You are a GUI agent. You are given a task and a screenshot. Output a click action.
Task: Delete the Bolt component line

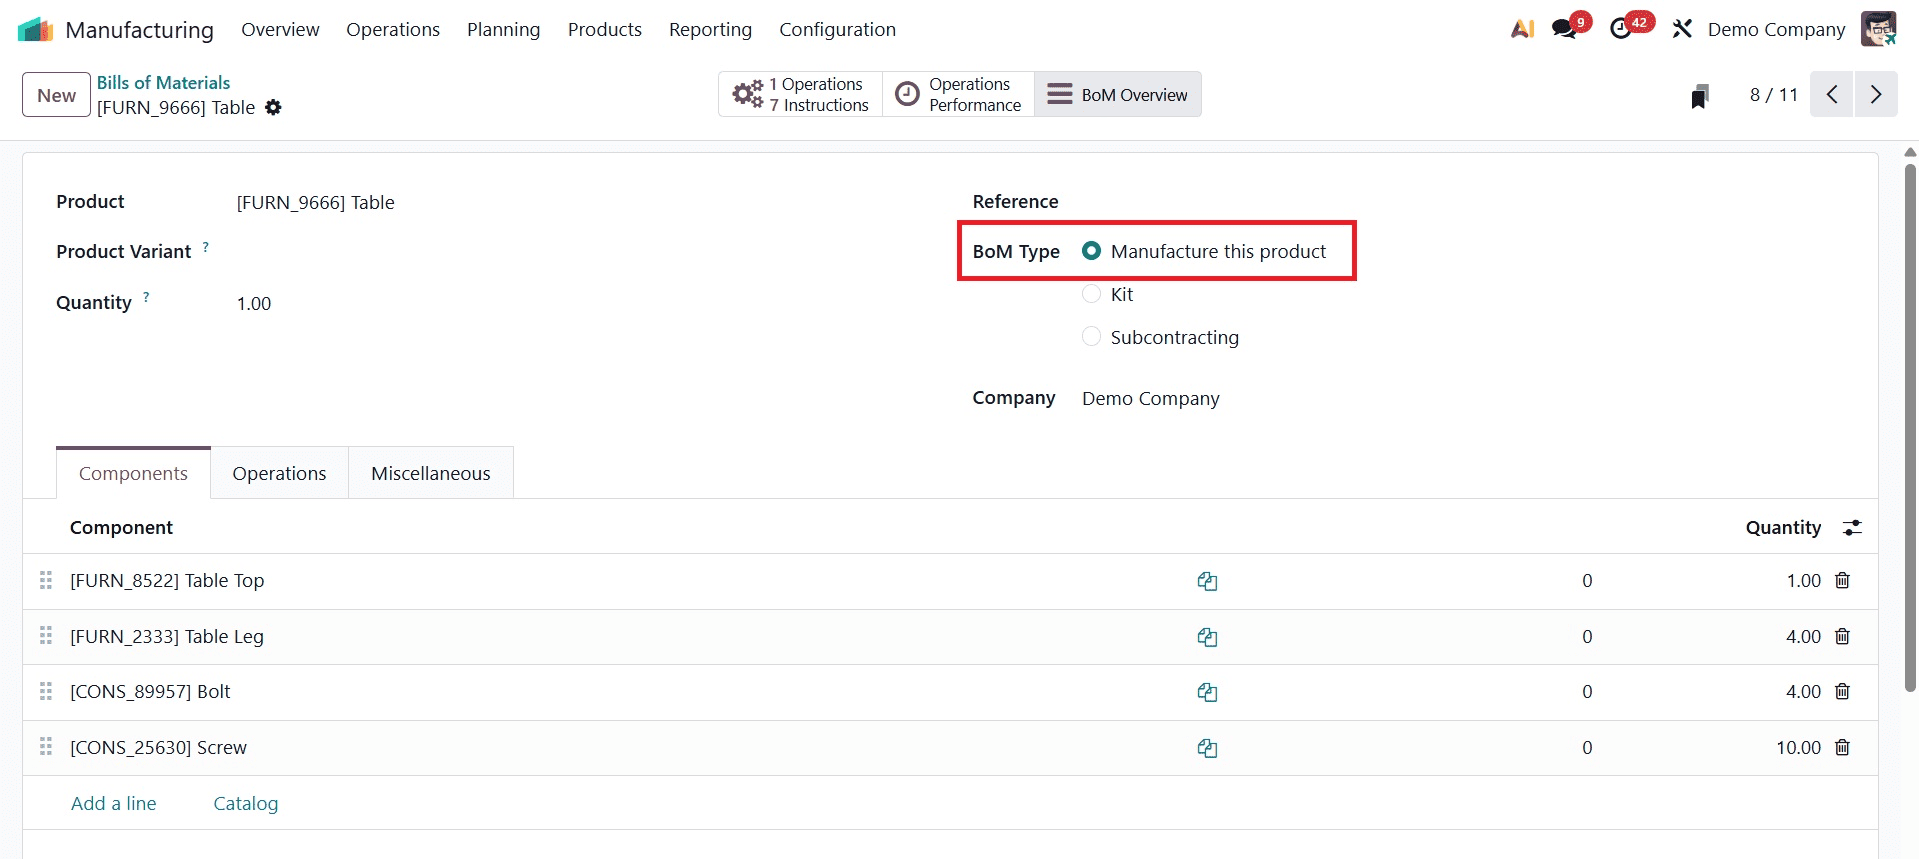(1842, 691)
